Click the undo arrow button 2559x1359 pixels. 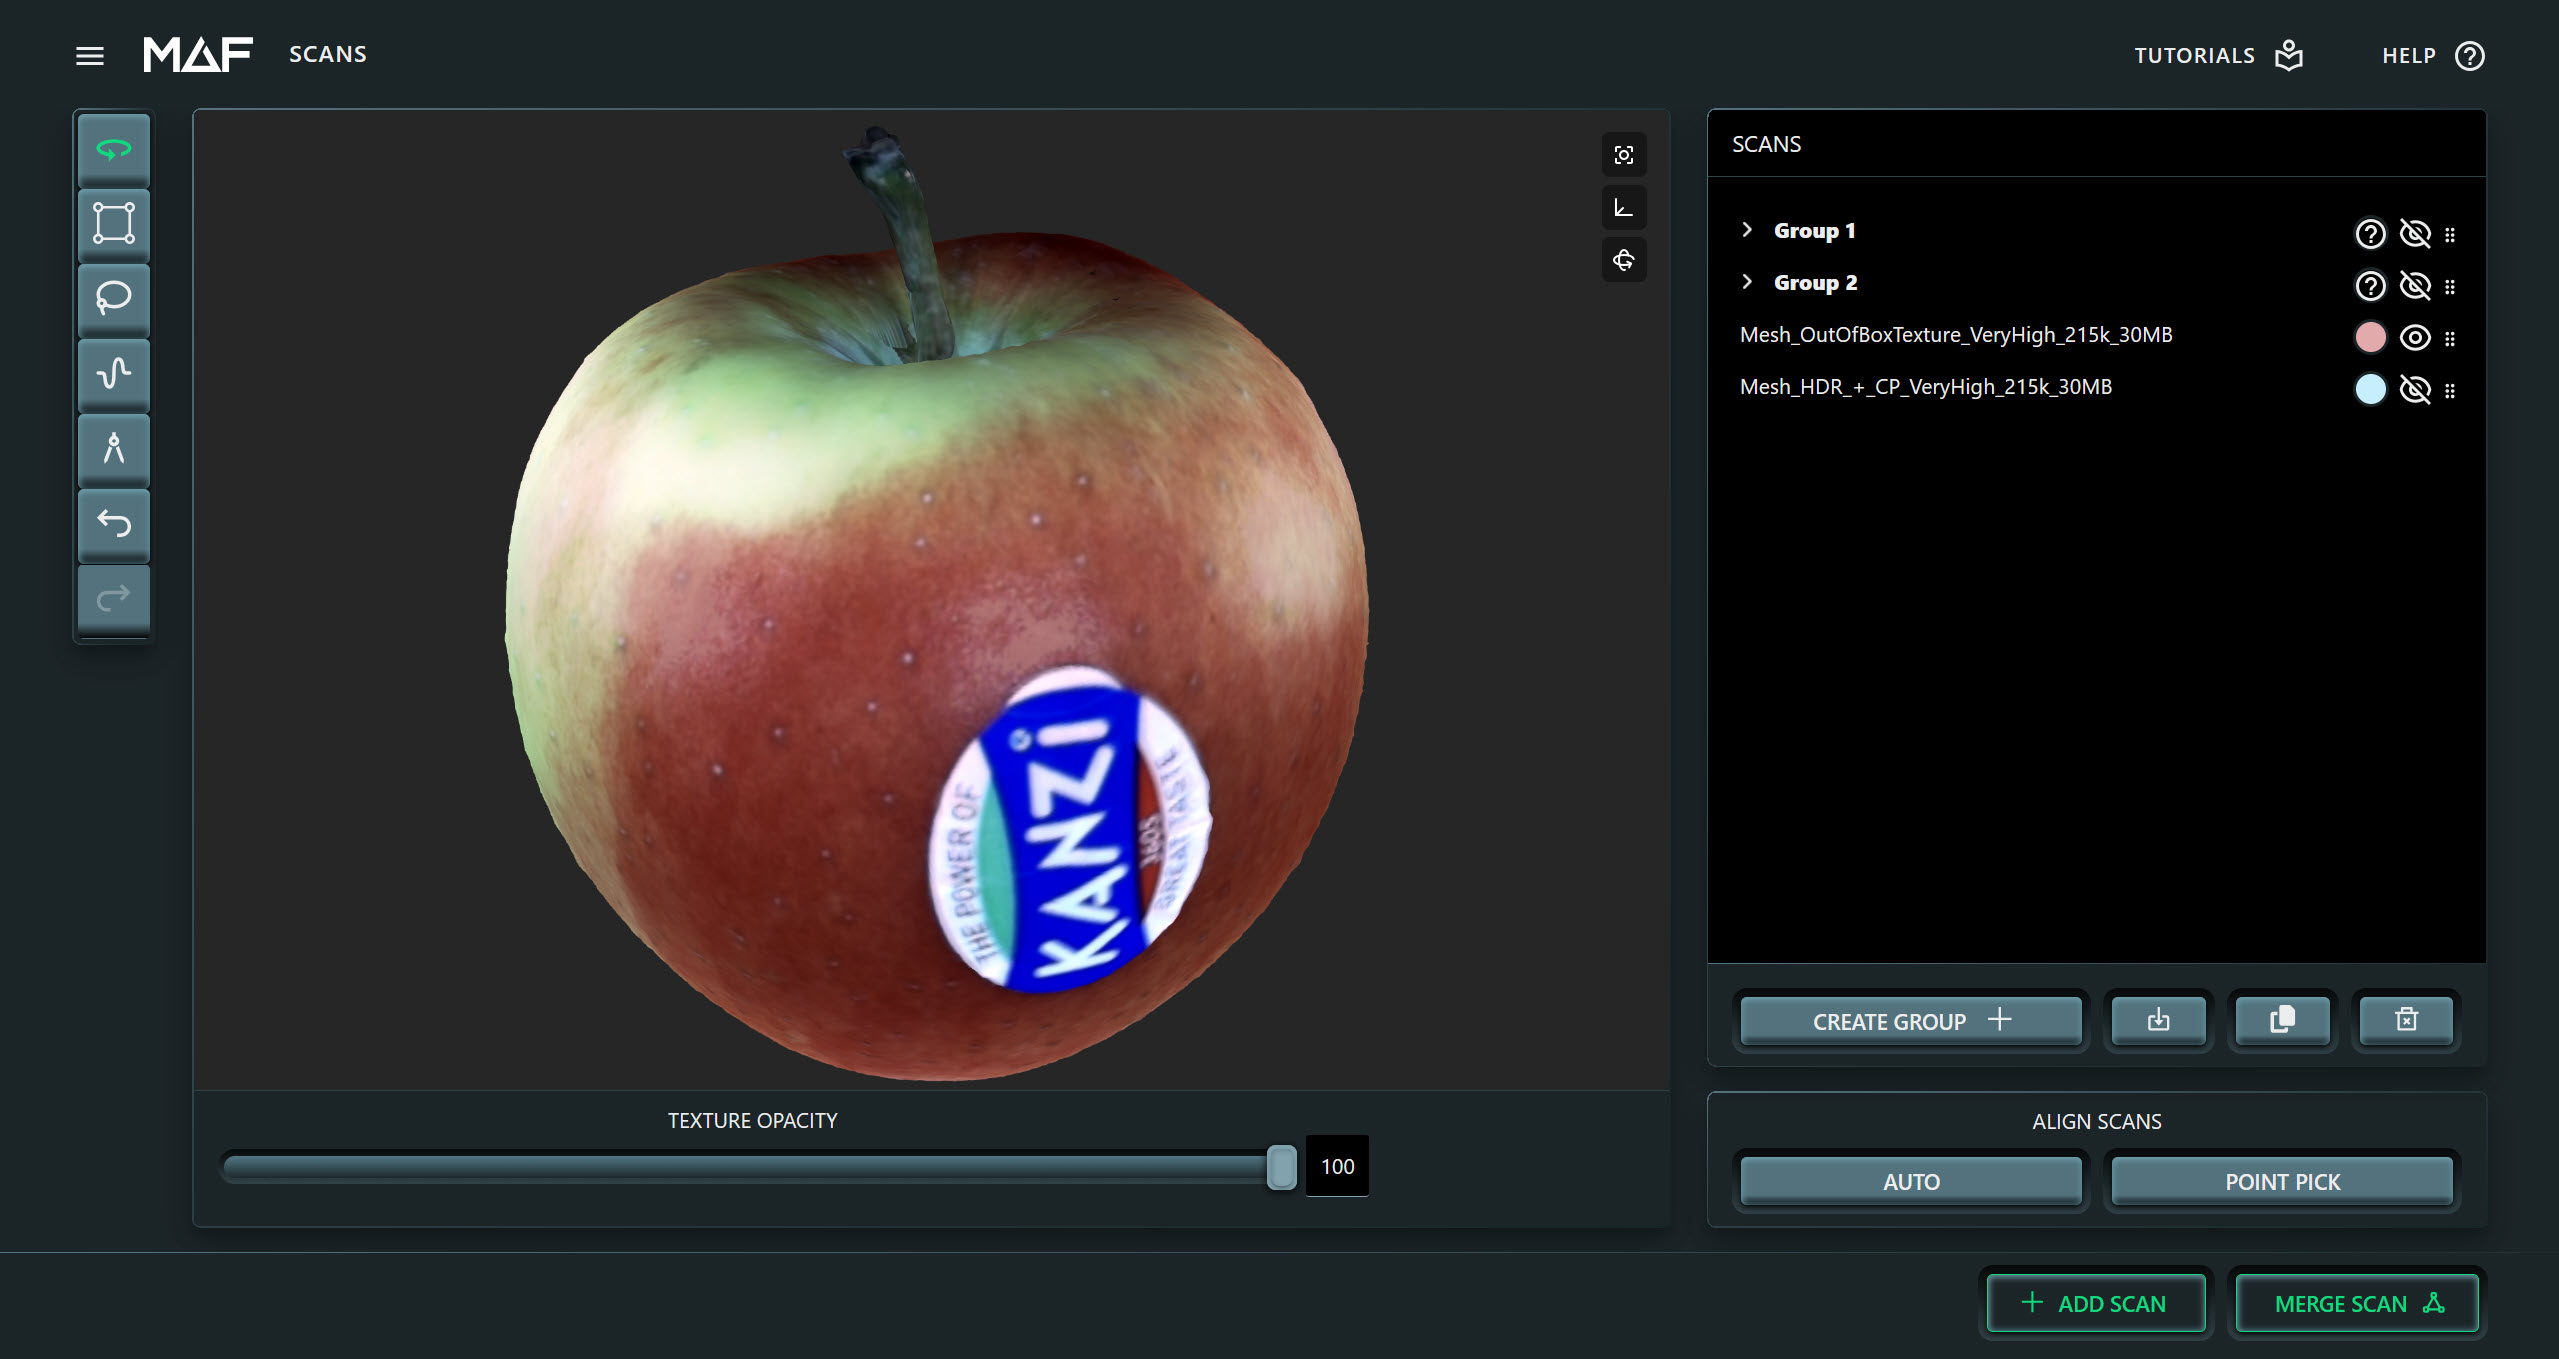pos(113,523)
